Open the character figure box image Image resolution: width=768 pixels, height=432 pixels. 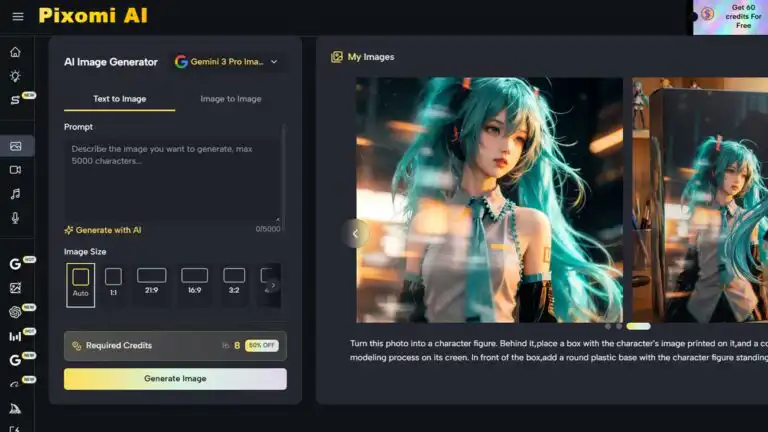[x=700, y=200]
